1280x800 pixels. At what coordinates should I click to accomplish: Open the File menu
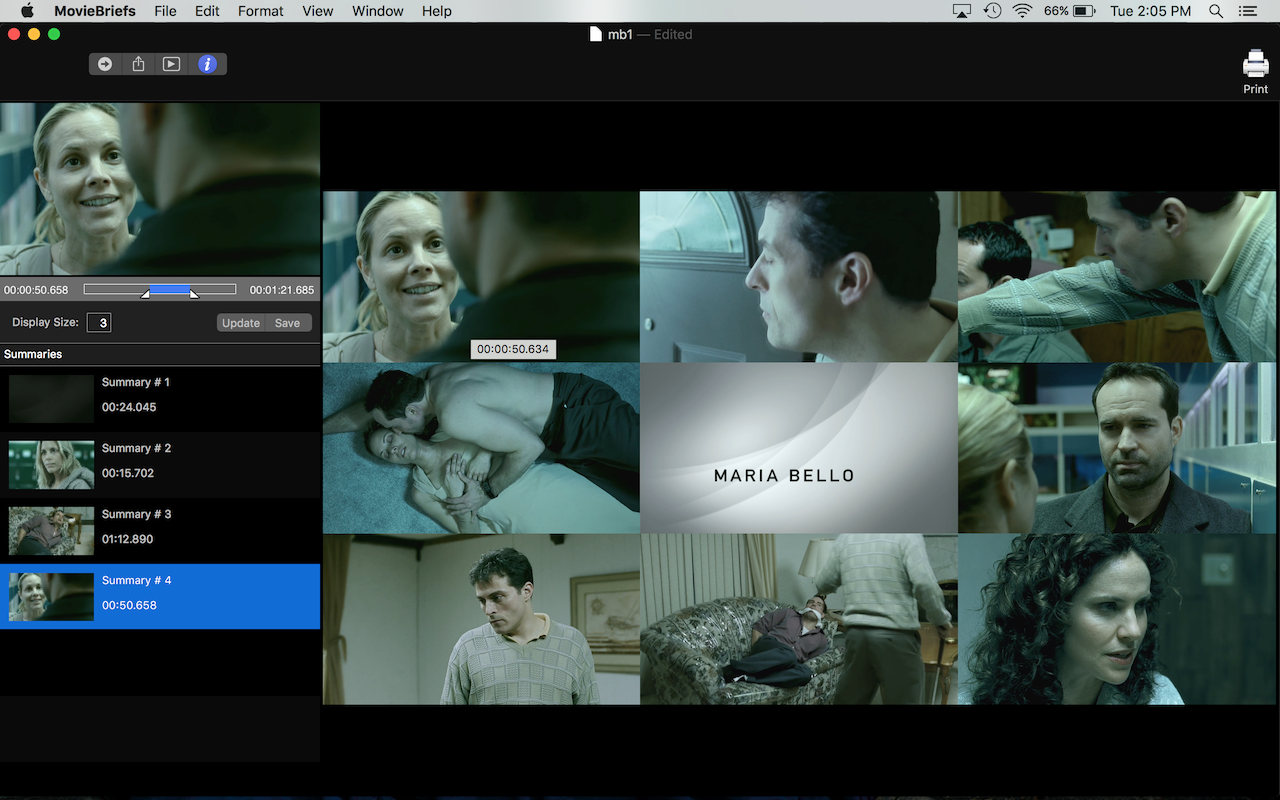[x=165, y=11]
